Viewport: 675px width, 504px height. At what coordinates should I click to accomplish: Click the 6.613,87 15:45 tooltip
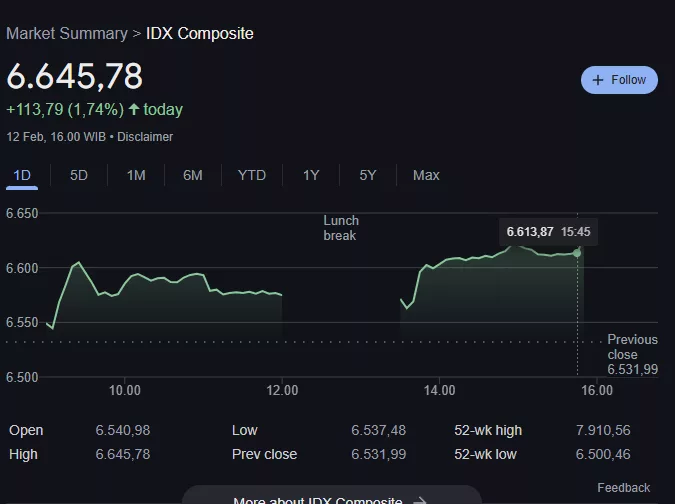(x=548, y=232)
